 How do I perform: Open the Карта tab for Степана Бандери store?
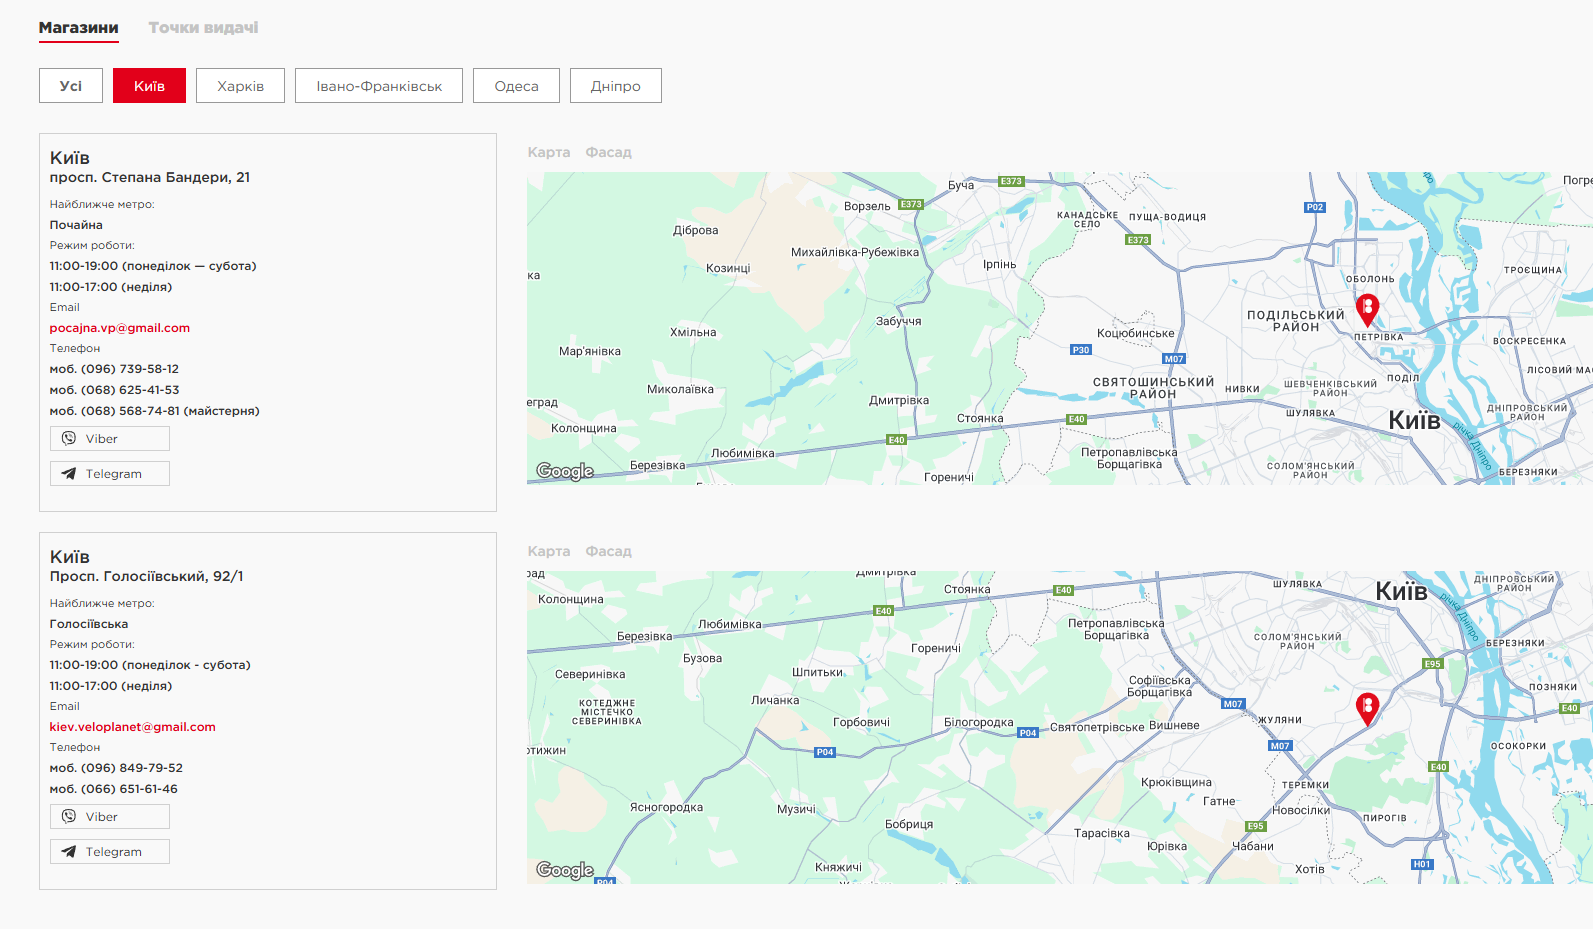549,152
